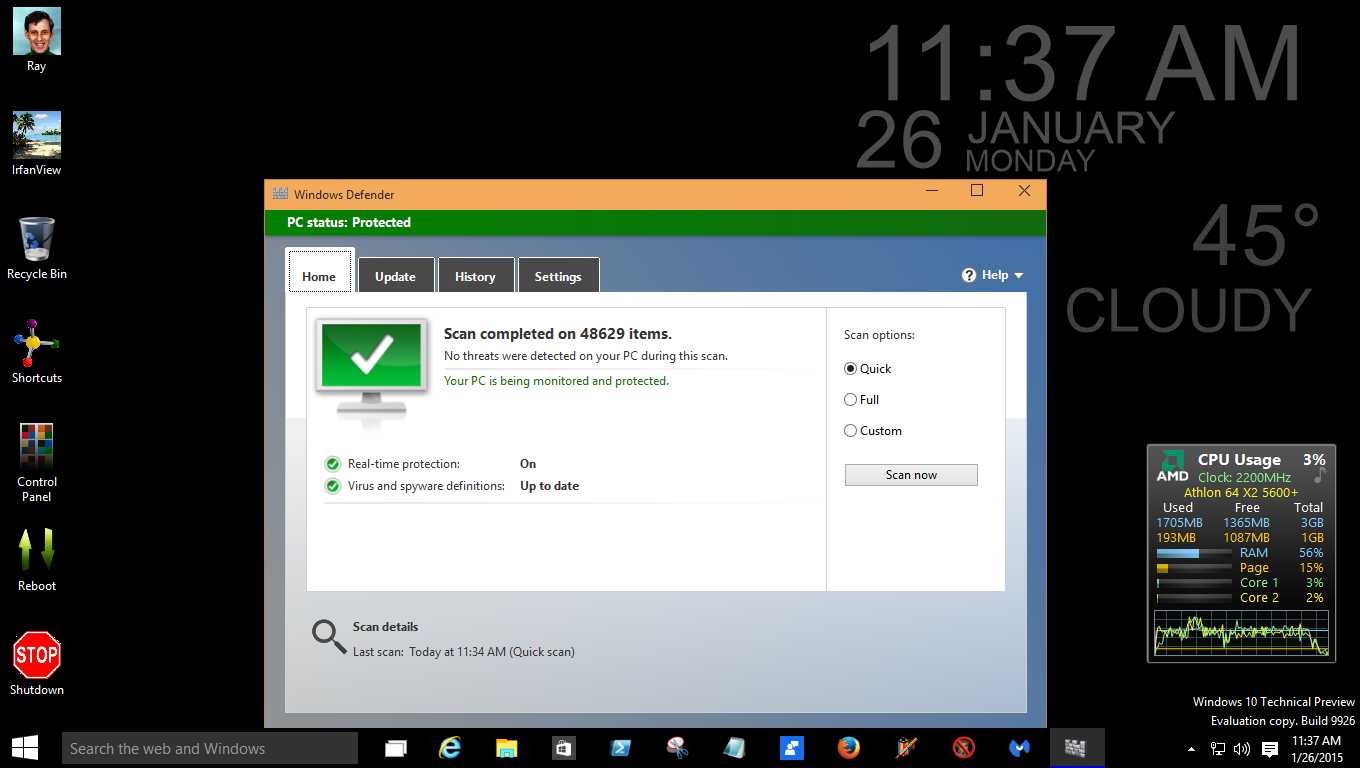Viewport: 1360px width, 768px height.
Task: Launch PowerShell from the taskbar
Action: [x=620, y=748]
